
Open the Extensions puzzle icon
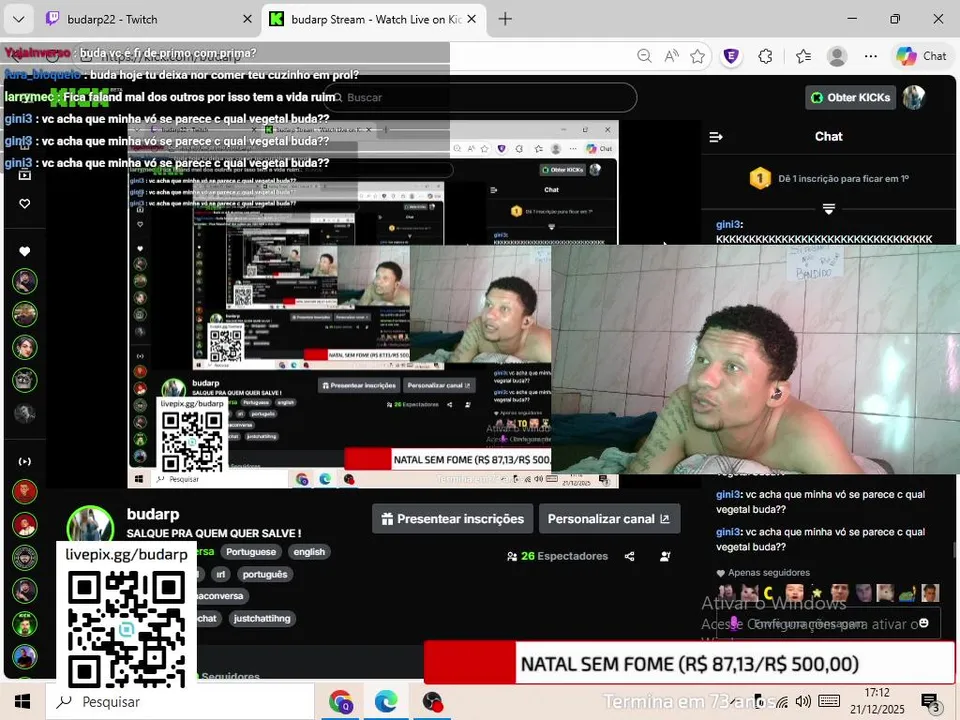coord(765,56)
